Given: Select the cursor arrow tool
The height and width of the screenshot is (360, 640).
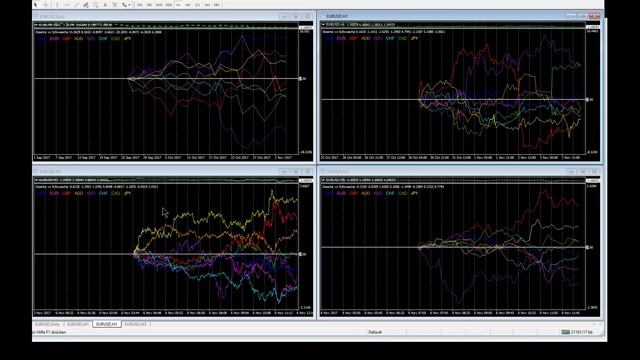Looking at the screenshot, I should (36, 5).
